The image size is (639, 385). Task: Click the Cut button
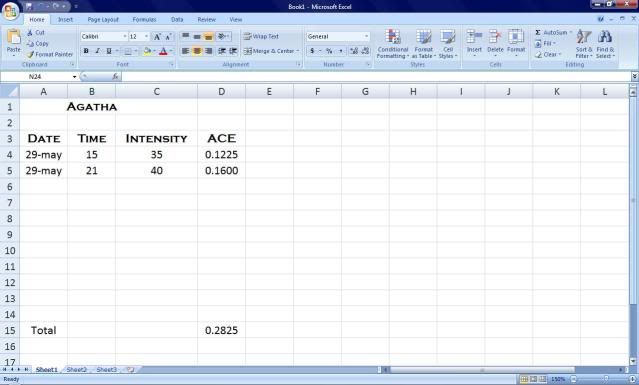click(36, 32)
